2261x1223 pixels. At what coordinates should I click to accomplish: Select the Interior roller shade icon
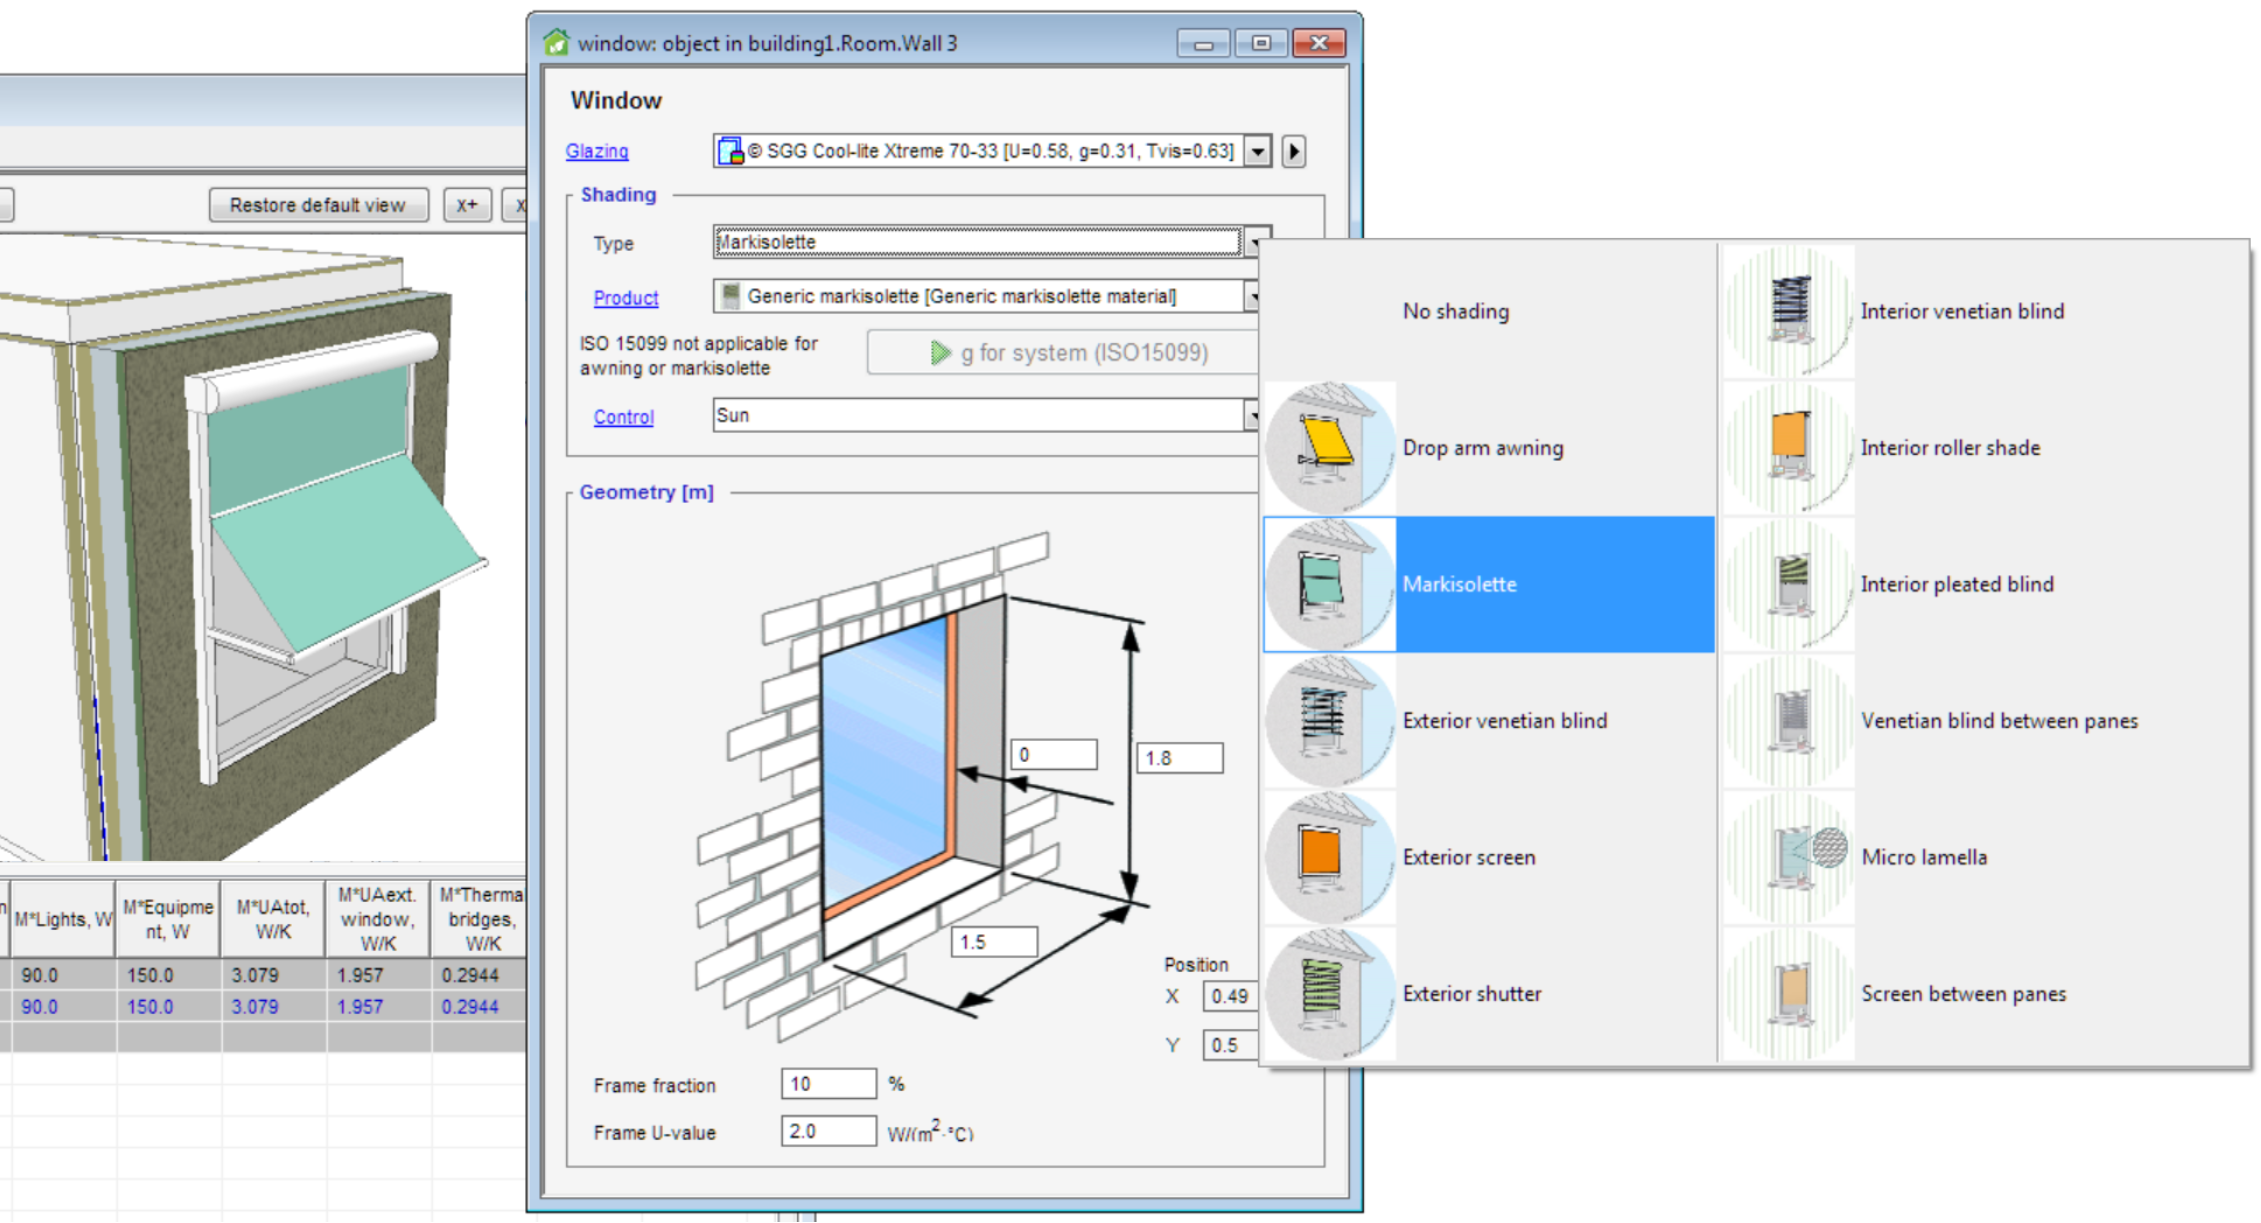1789,448
